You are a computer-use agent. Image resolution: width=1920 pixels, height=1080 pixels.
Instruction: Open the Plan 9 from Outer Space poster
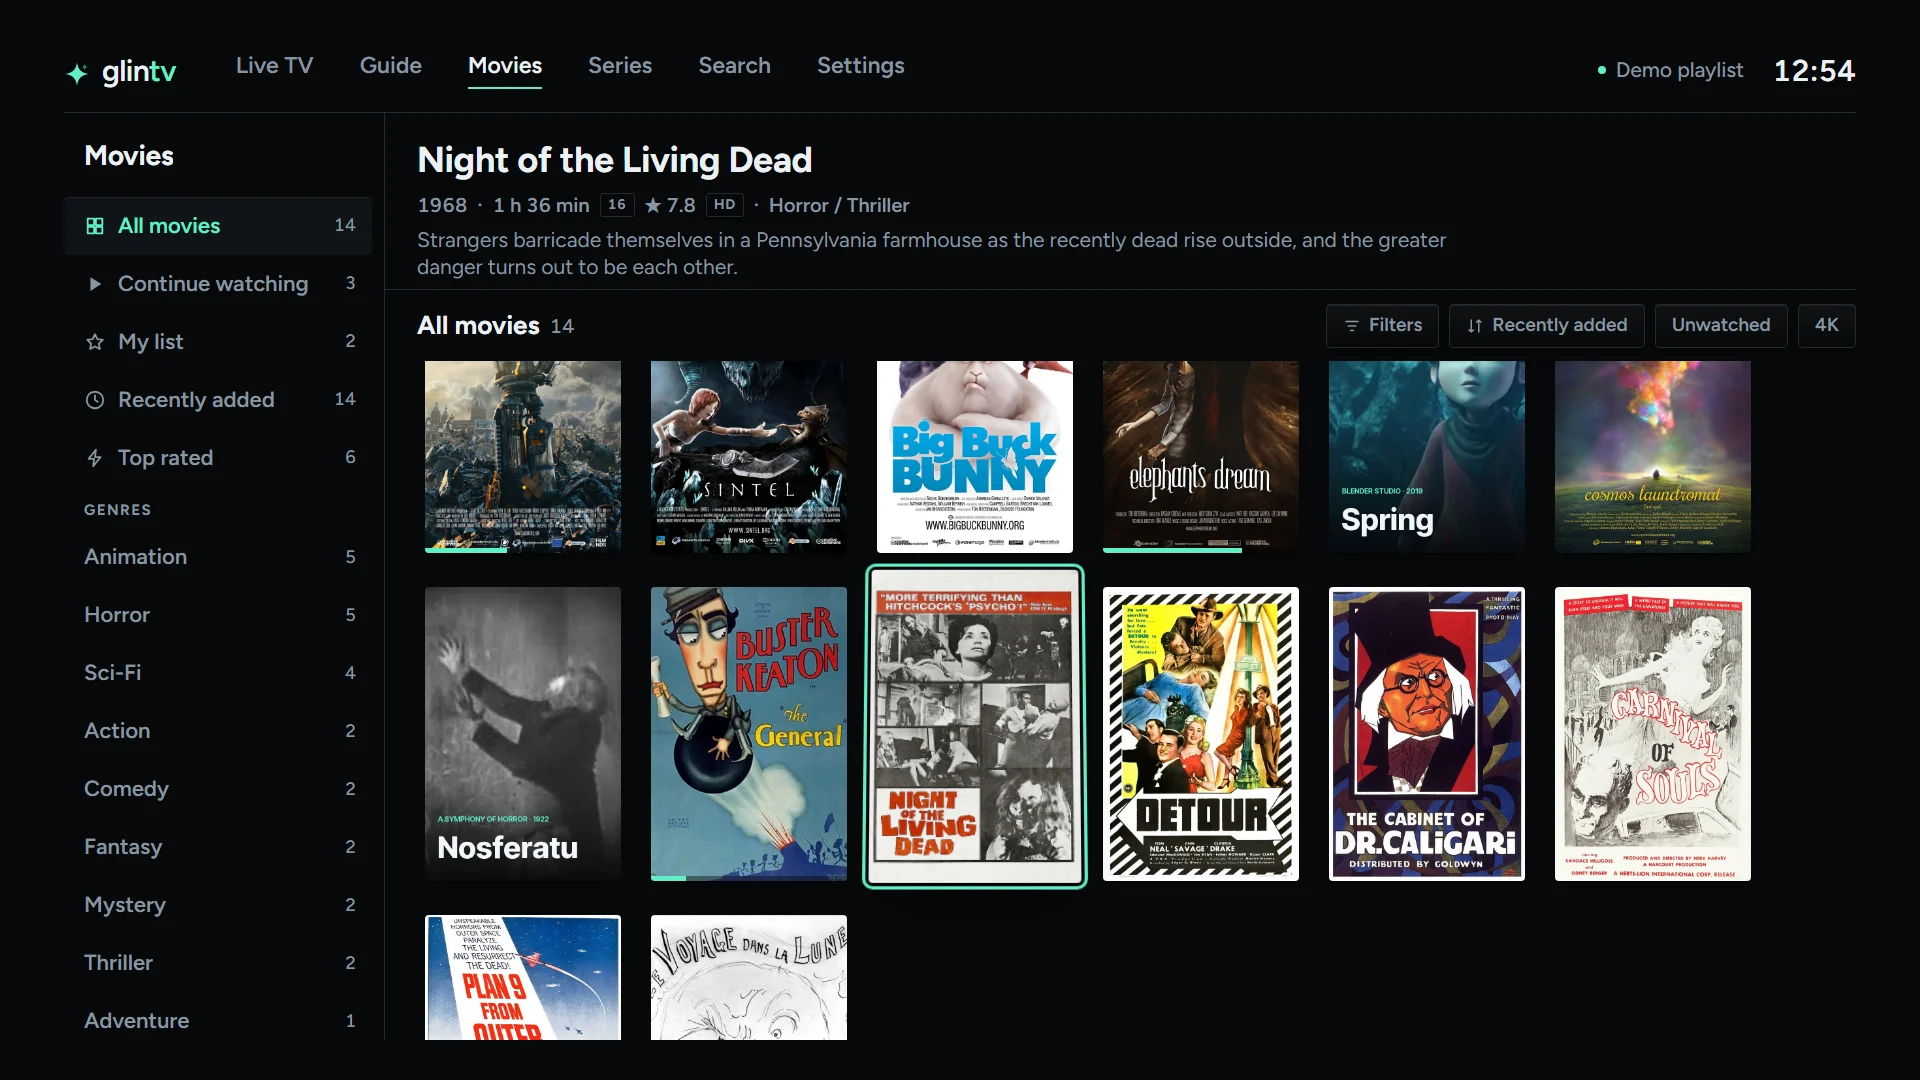[x=523, y=977]
